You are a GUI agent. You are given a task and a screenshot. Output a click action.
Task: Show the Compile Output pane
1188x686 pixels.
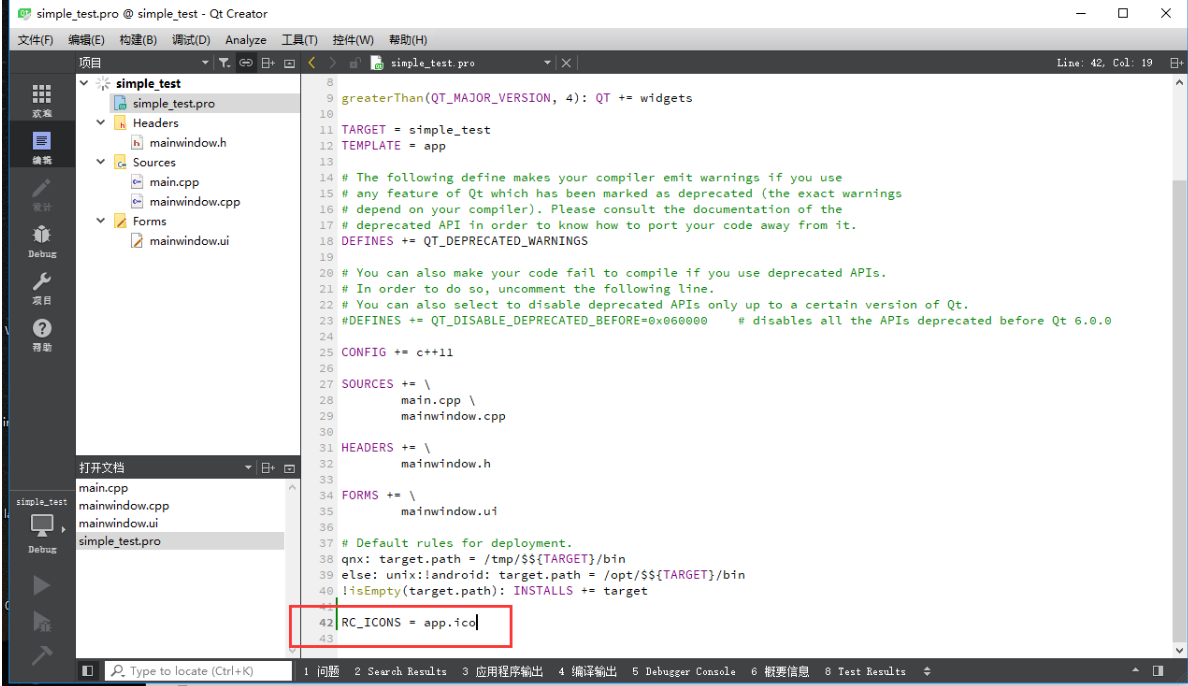587,672
